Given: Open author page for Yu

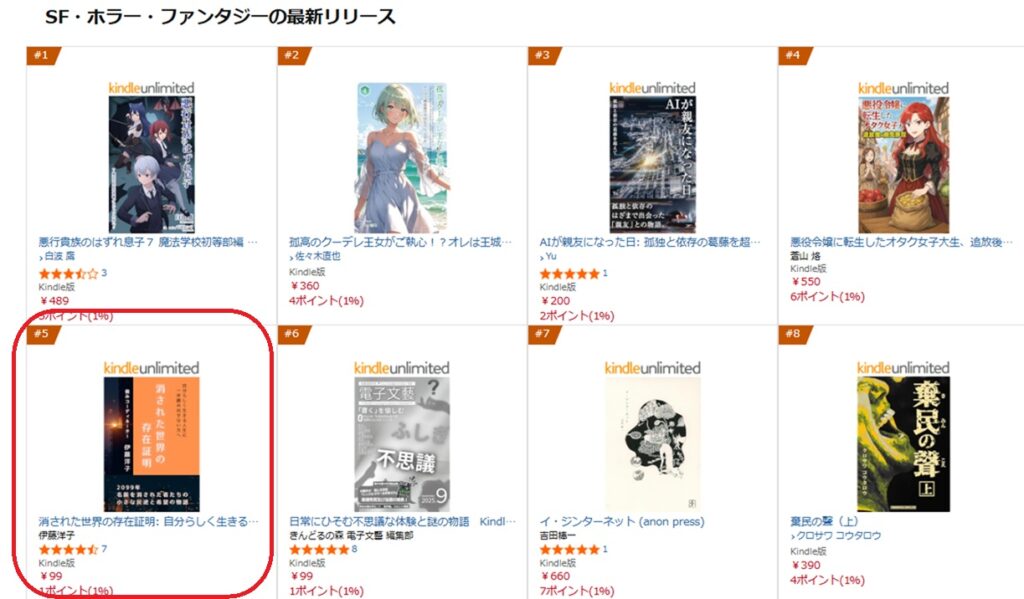Looking at the screenshot, I should coord(551,257).
